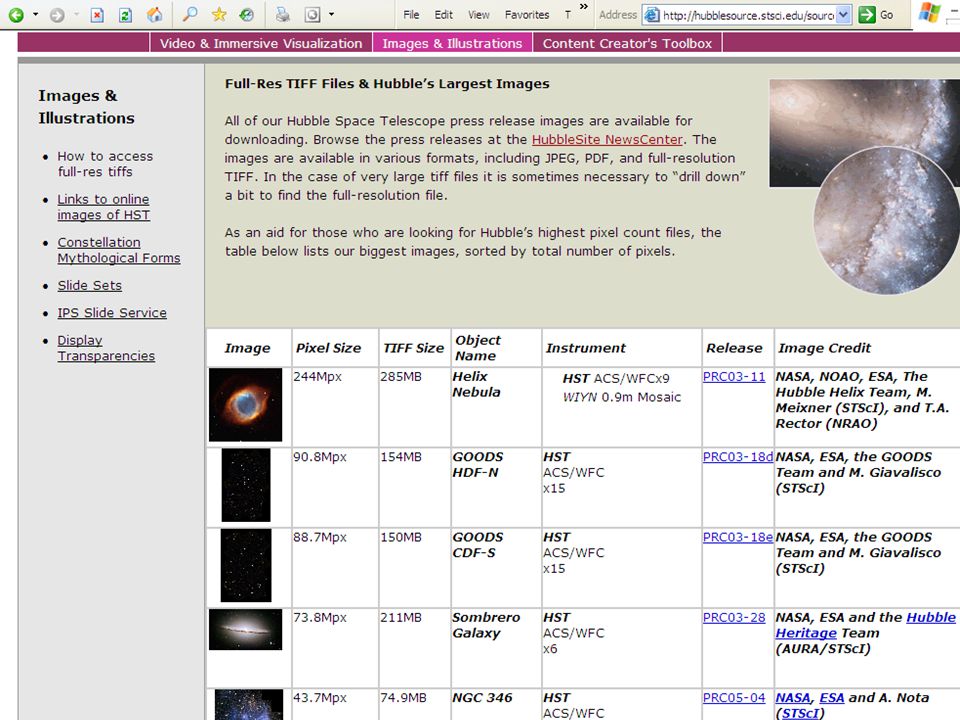Open release link PRC03-11
This screenshot has height=720, width=960.
[734, 377]
